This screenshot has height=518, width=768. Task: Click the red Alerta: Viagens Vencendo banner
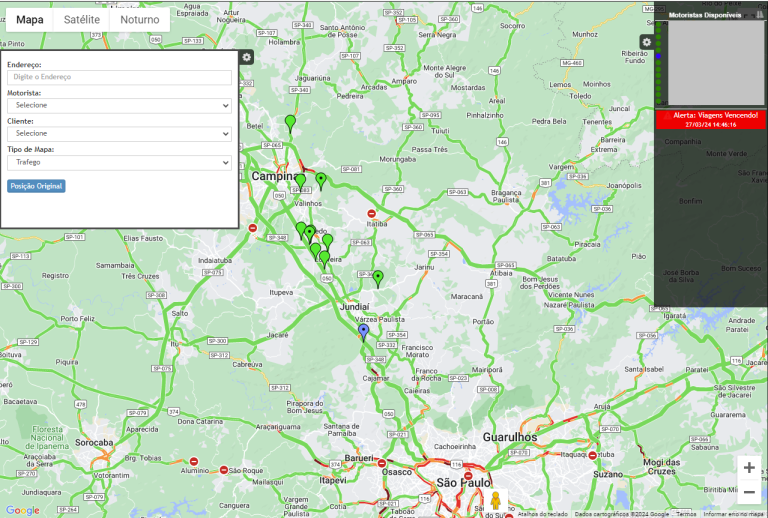pyautogui.click(x=710, y=120)
